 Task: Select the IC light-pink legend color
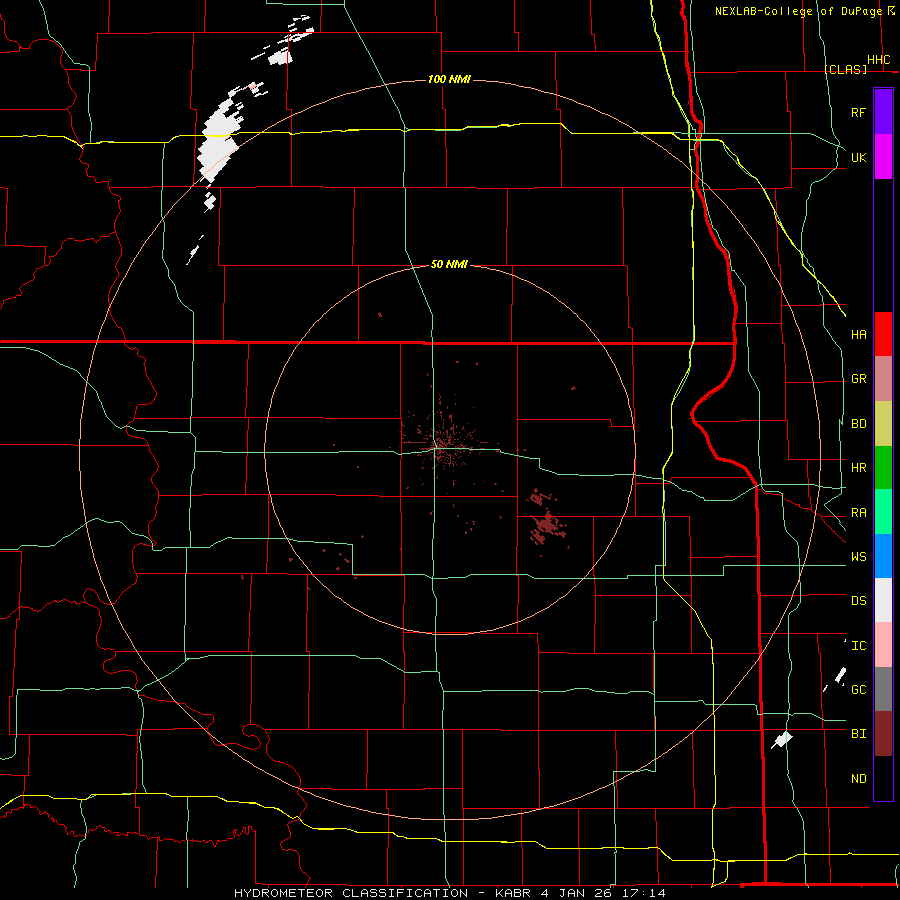883,645
